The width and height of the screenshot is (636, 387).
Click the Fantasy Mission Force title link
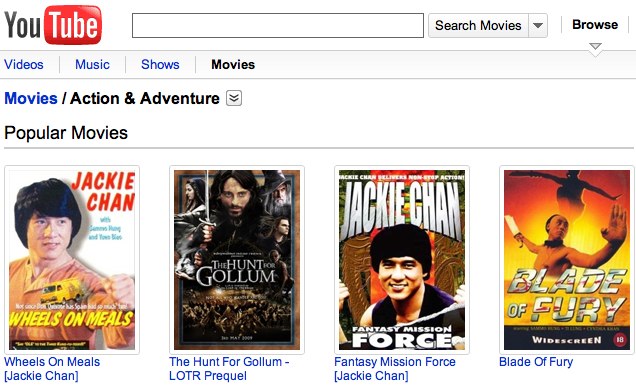pos(395,369)
